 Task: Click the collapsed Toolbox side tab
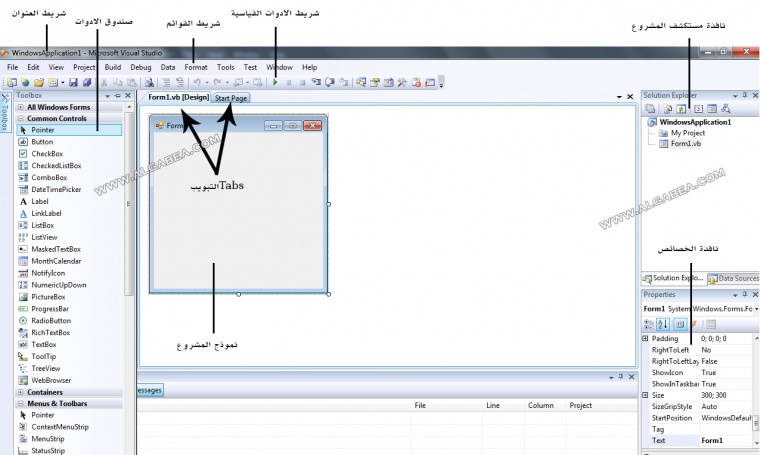coord(5,112)
